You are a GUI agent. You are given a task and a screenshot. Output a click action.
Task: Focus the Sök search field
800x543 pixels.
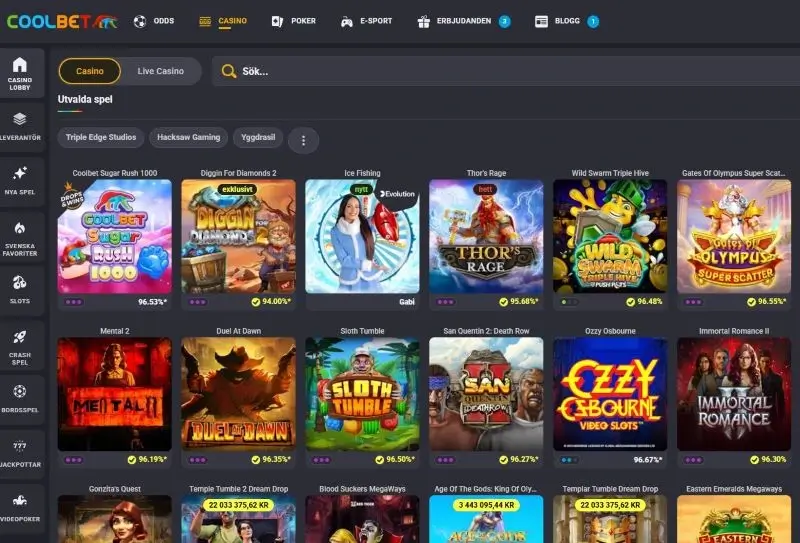(x=505, y=71)
